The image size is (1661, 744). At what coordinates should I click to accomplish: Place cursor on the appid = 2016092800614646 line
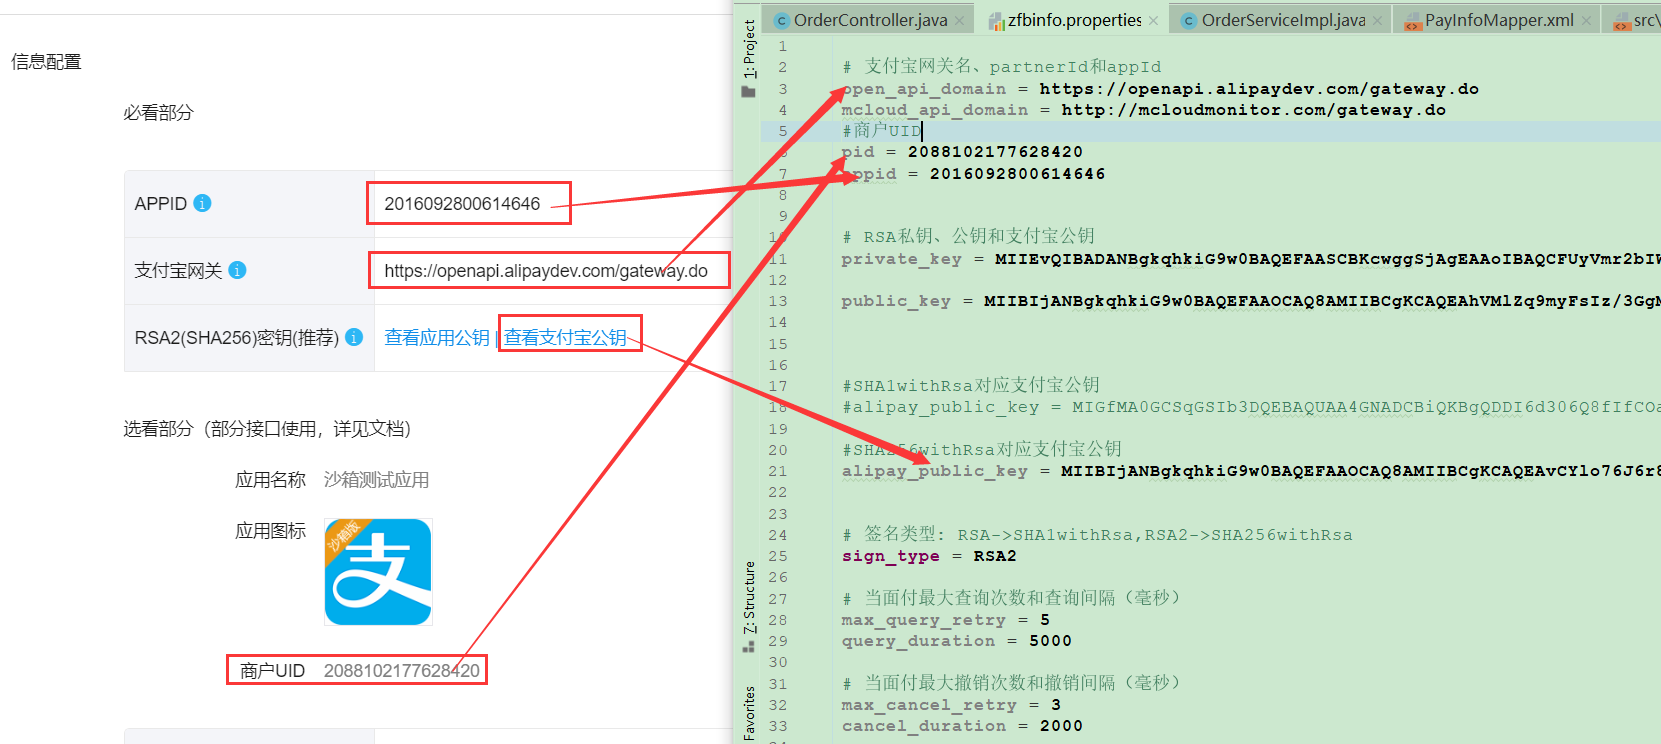973,174
